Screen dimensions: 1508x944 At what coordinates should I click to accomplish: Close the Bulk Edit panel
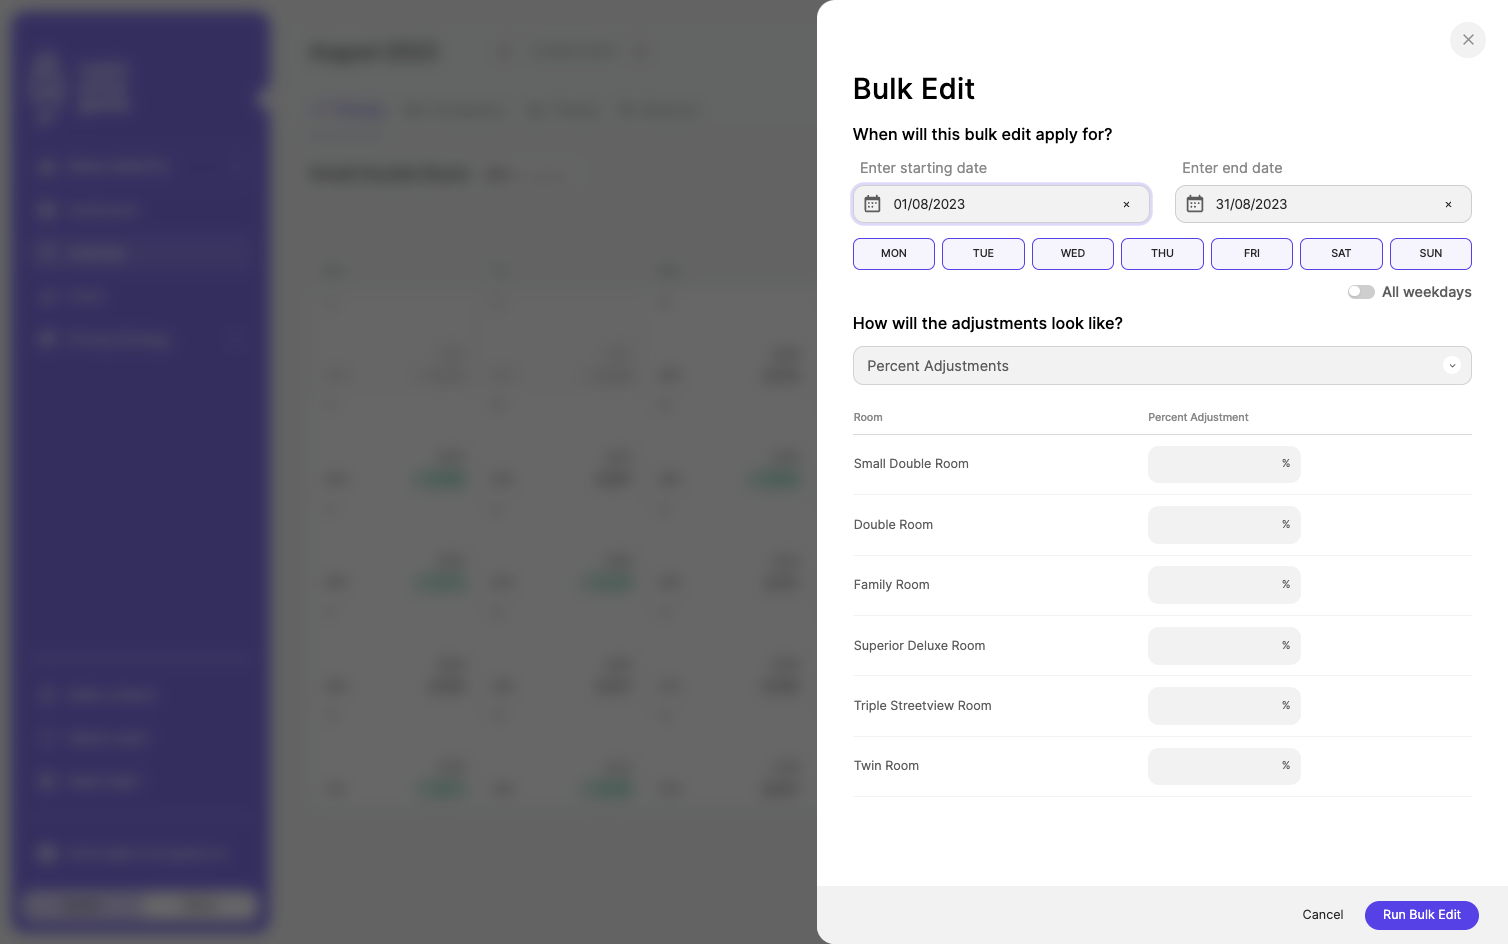1468,40
